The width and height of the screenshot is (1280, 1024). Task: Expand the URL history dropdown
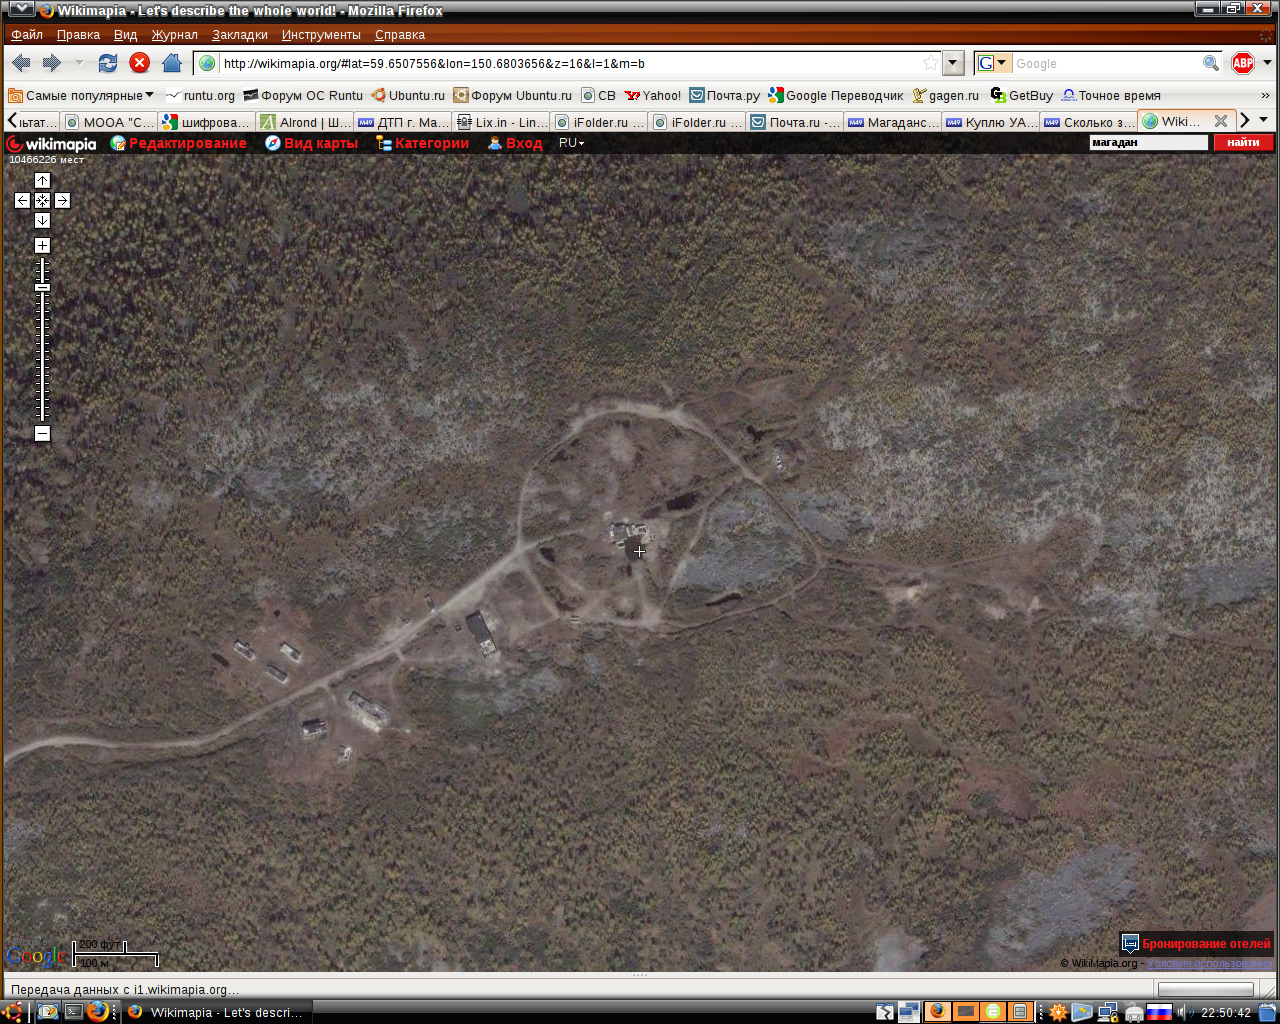click(953, 63)
